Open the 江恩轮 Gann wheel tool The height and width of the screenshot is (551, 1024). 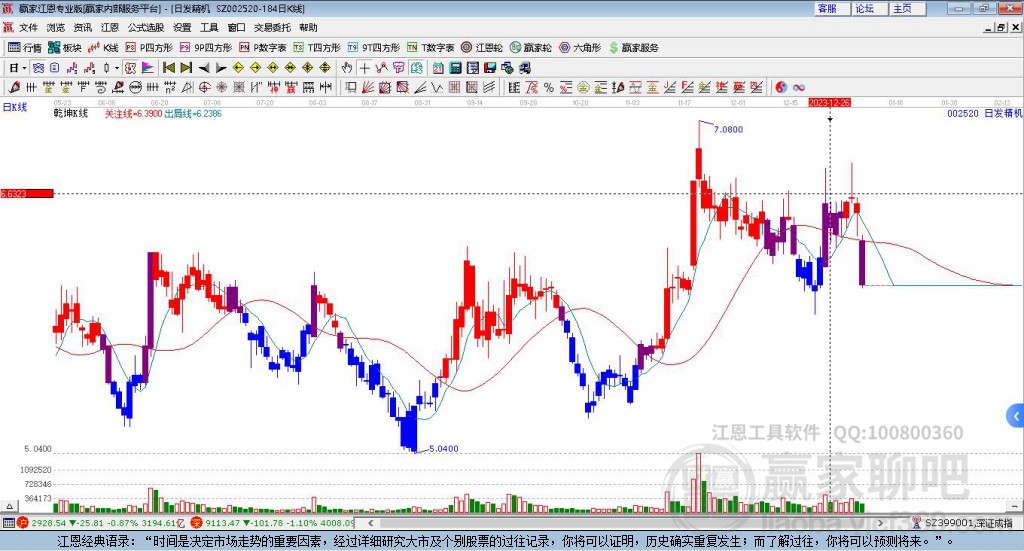482,48
